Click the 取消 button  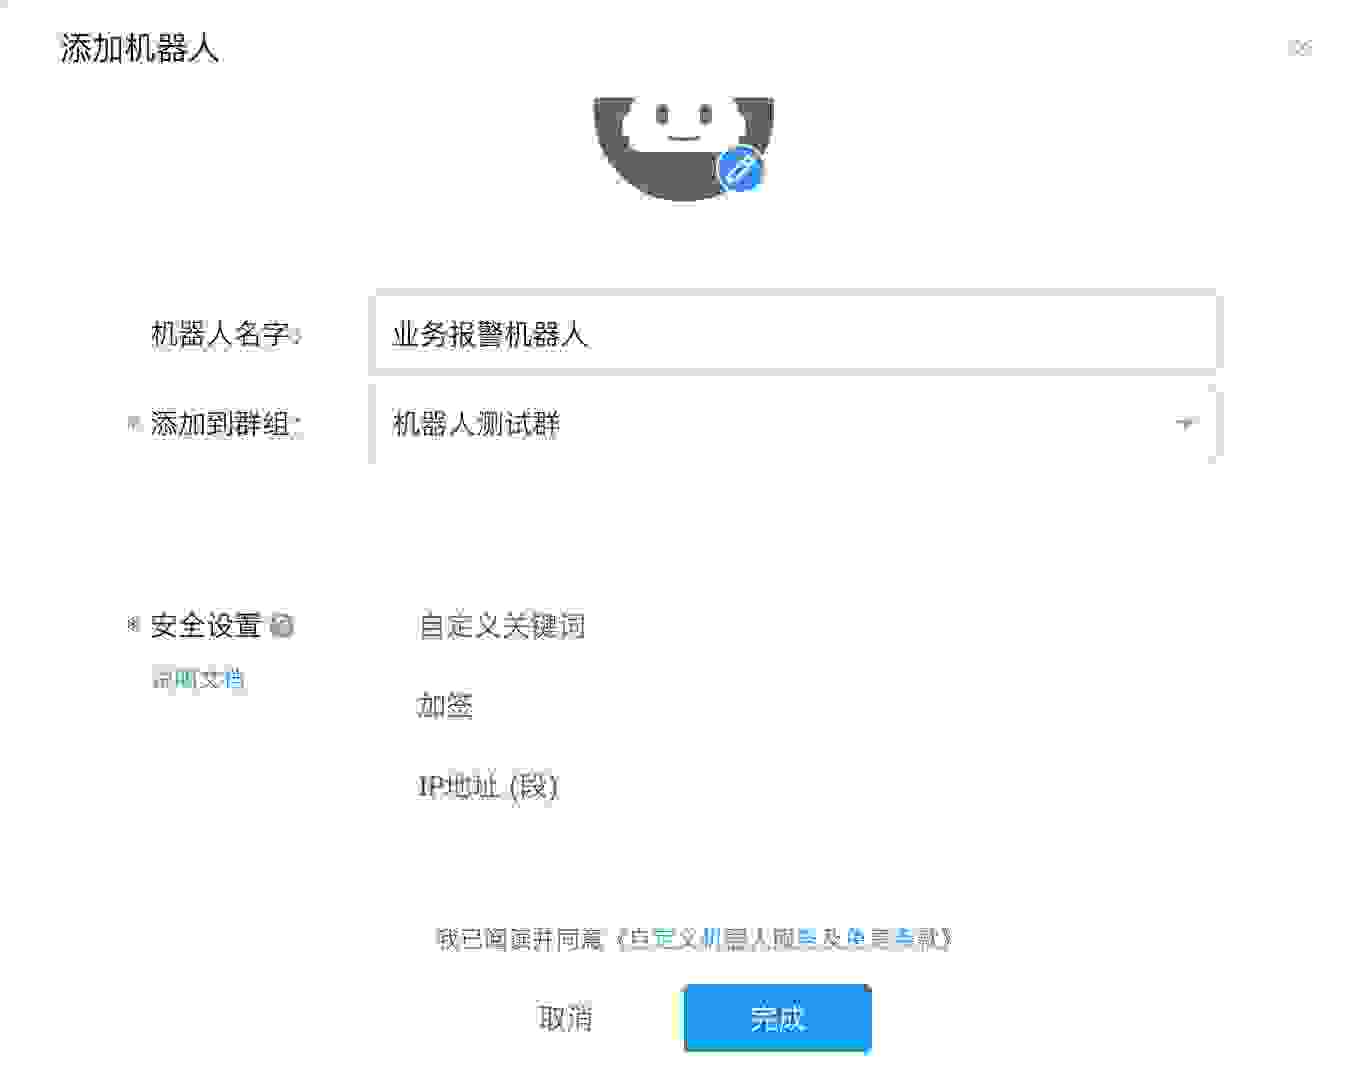pyautogui.click(x=566, y=1018)
